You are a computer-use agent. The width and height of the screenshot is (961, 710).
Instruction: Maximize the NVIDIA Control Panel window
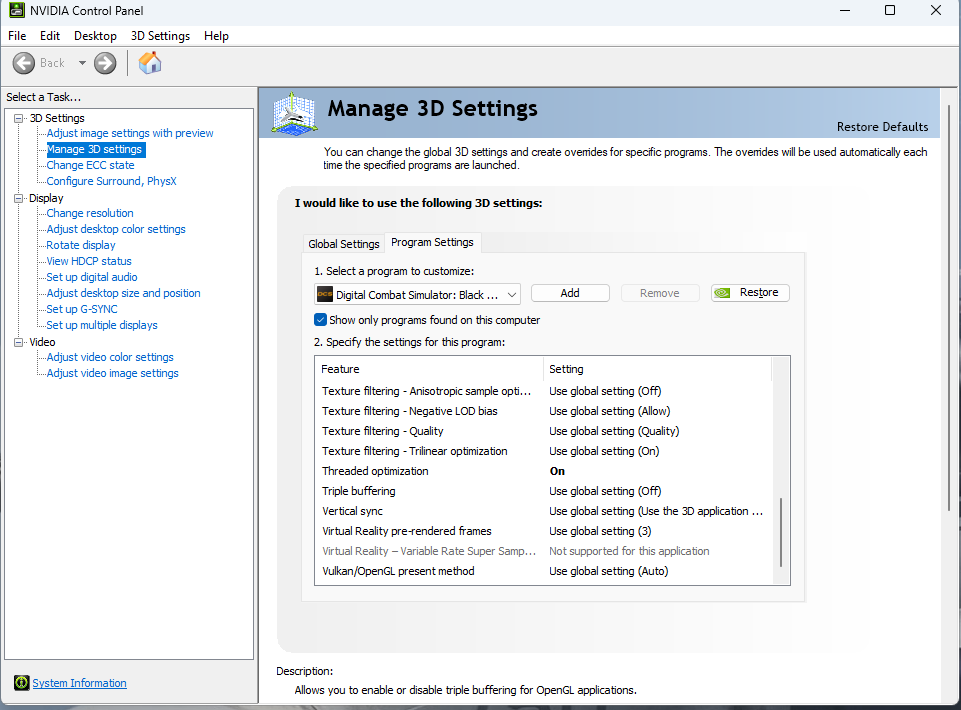pos(890,10)
